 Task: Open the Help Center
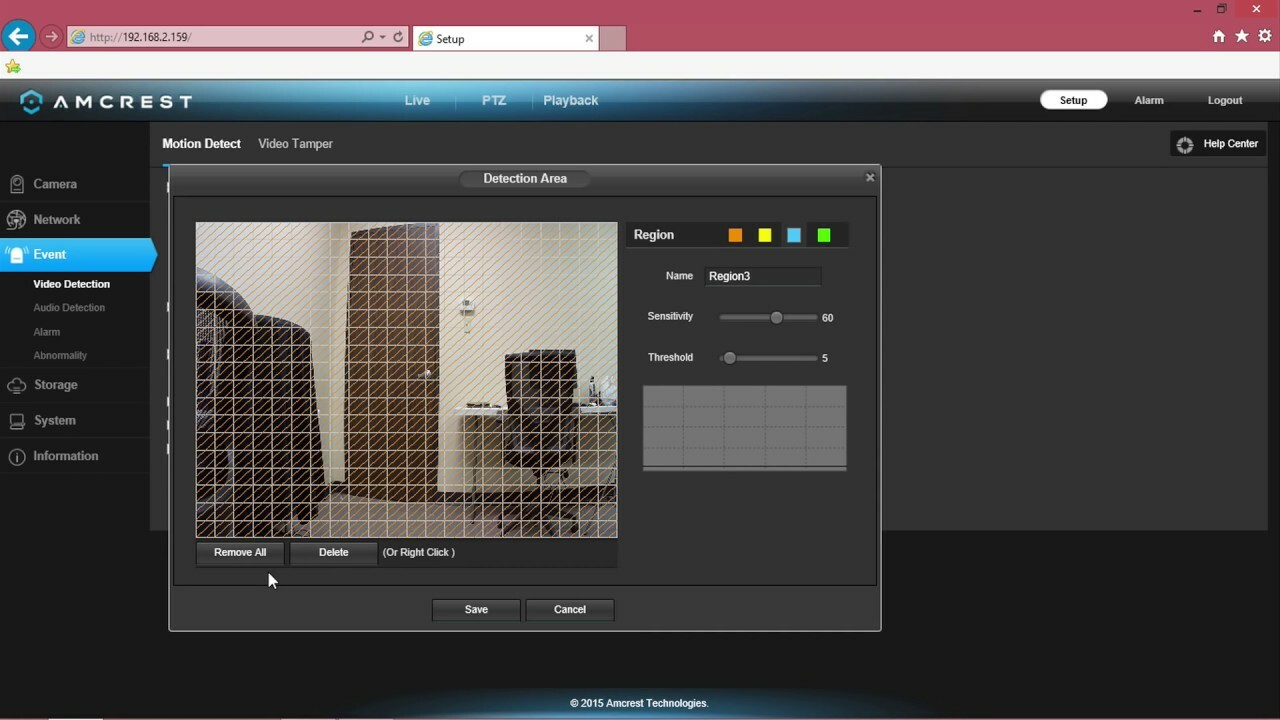(1217, 144)
